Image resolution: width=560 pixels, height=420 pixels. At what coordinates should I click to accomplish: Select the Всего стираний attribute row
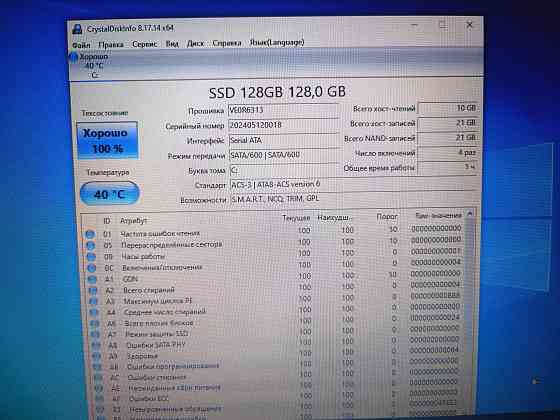(x=275, y=289)
